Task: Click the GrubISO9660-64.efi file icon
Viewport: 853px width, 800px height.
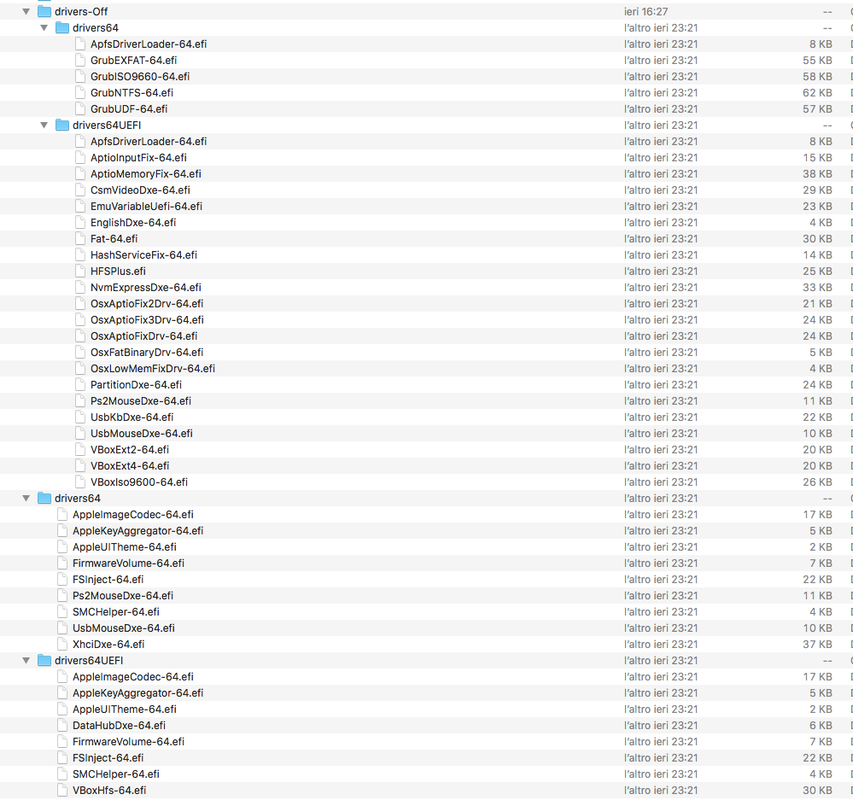Action: coord(81,77)
